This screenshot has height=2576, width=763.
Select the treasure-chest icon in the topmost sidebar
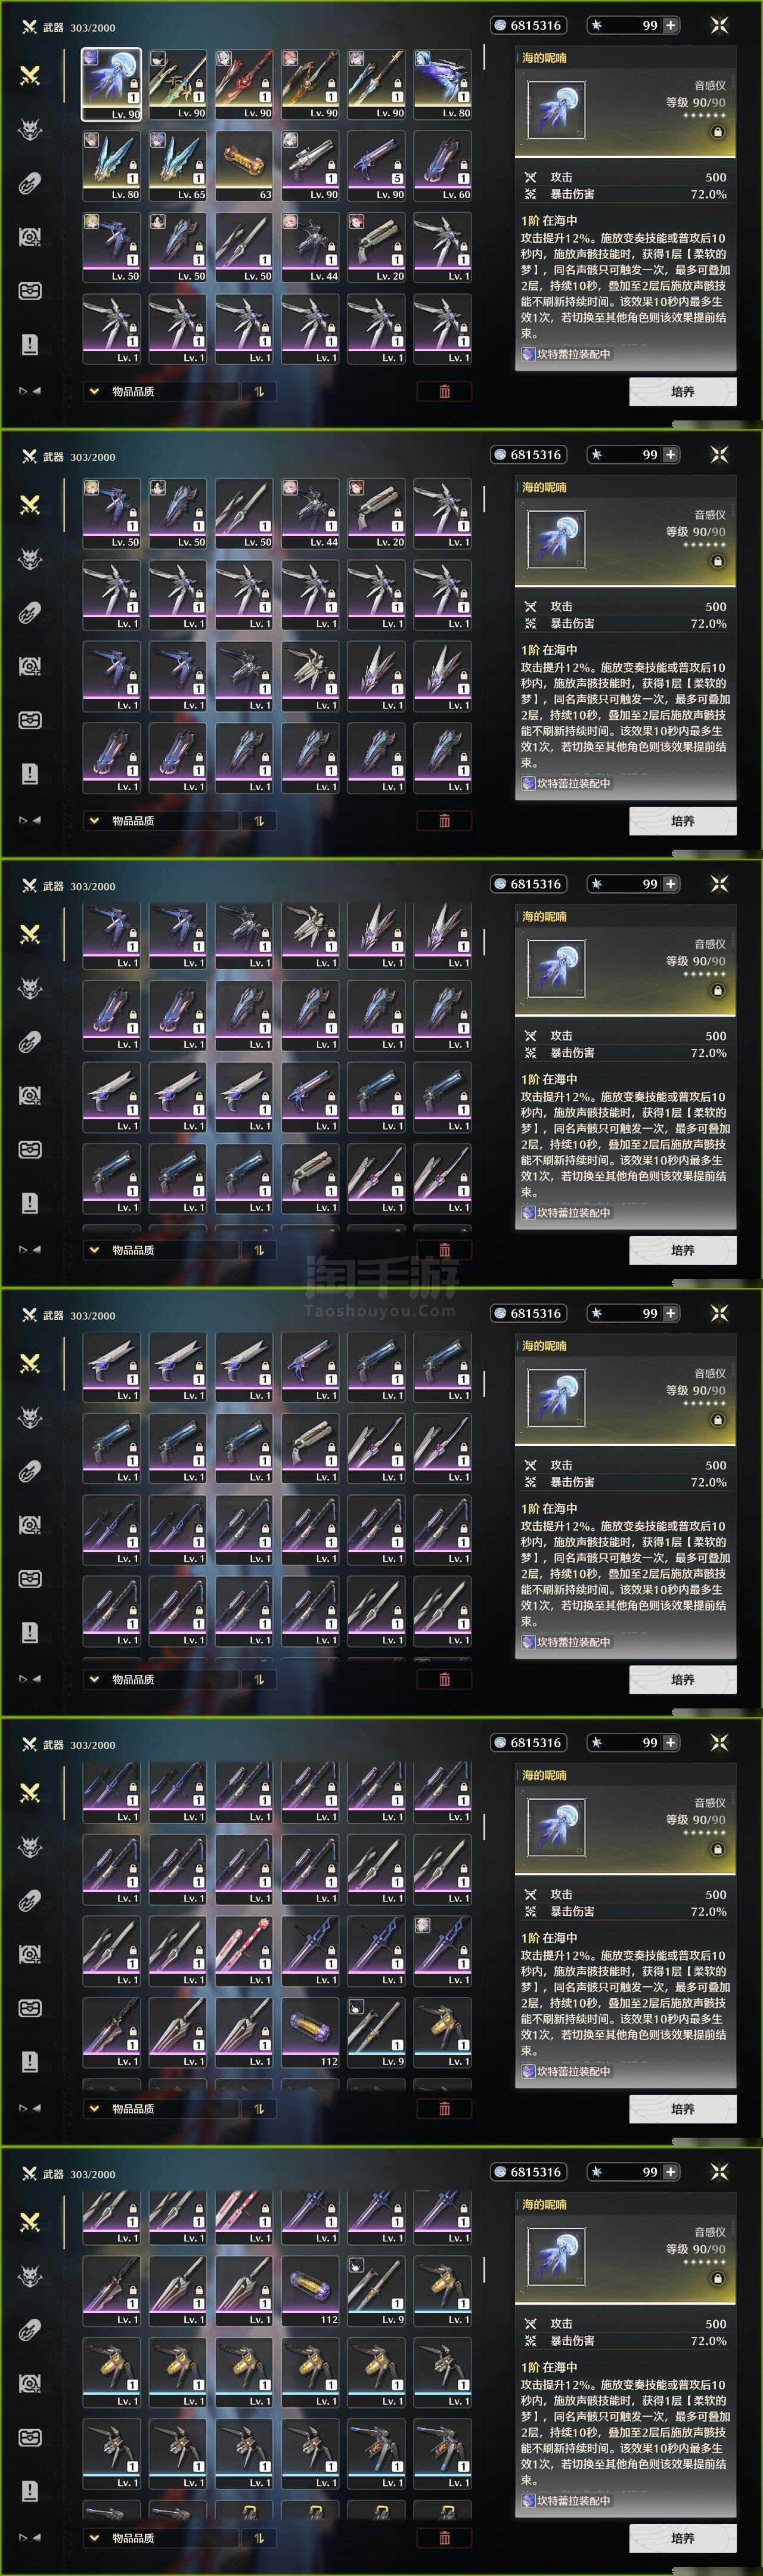pyautogui.click(x=30, y=291)
